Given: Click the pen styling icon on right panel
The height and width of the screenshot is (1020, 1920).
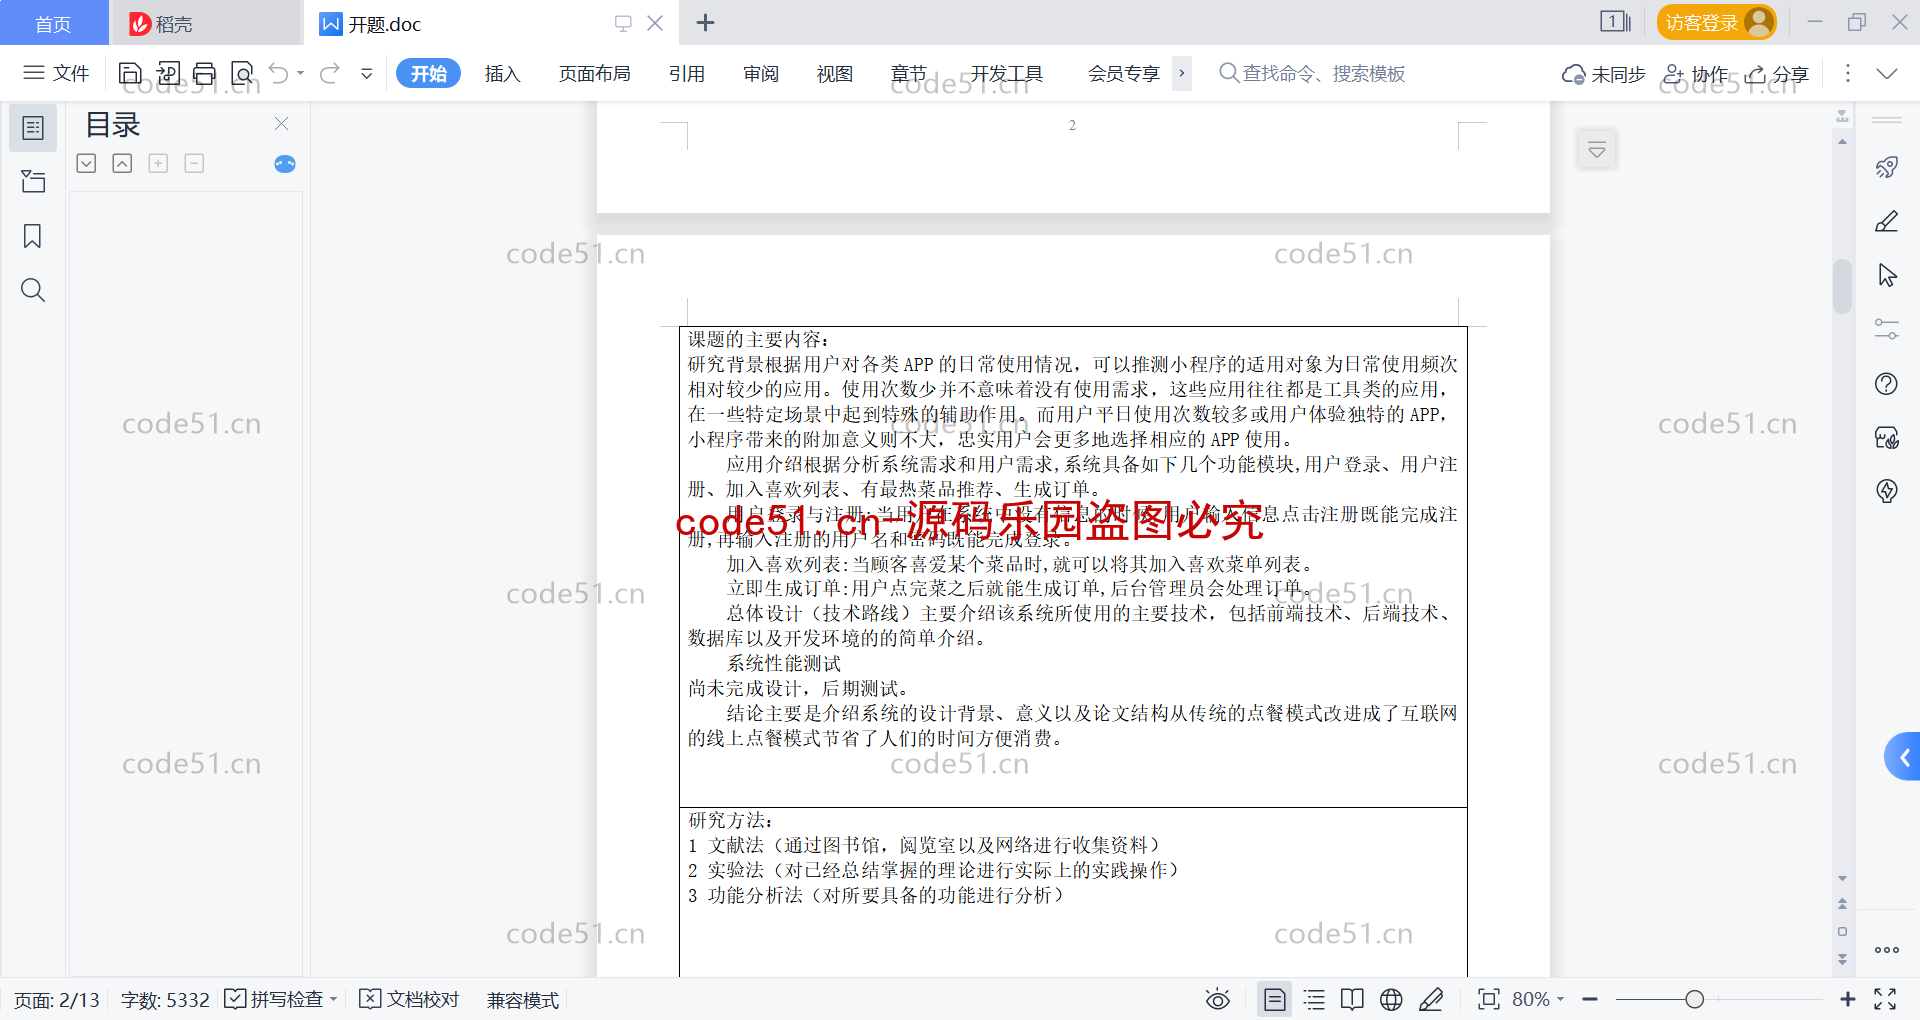Looking at the screenshot, I should pos(1887,221).
